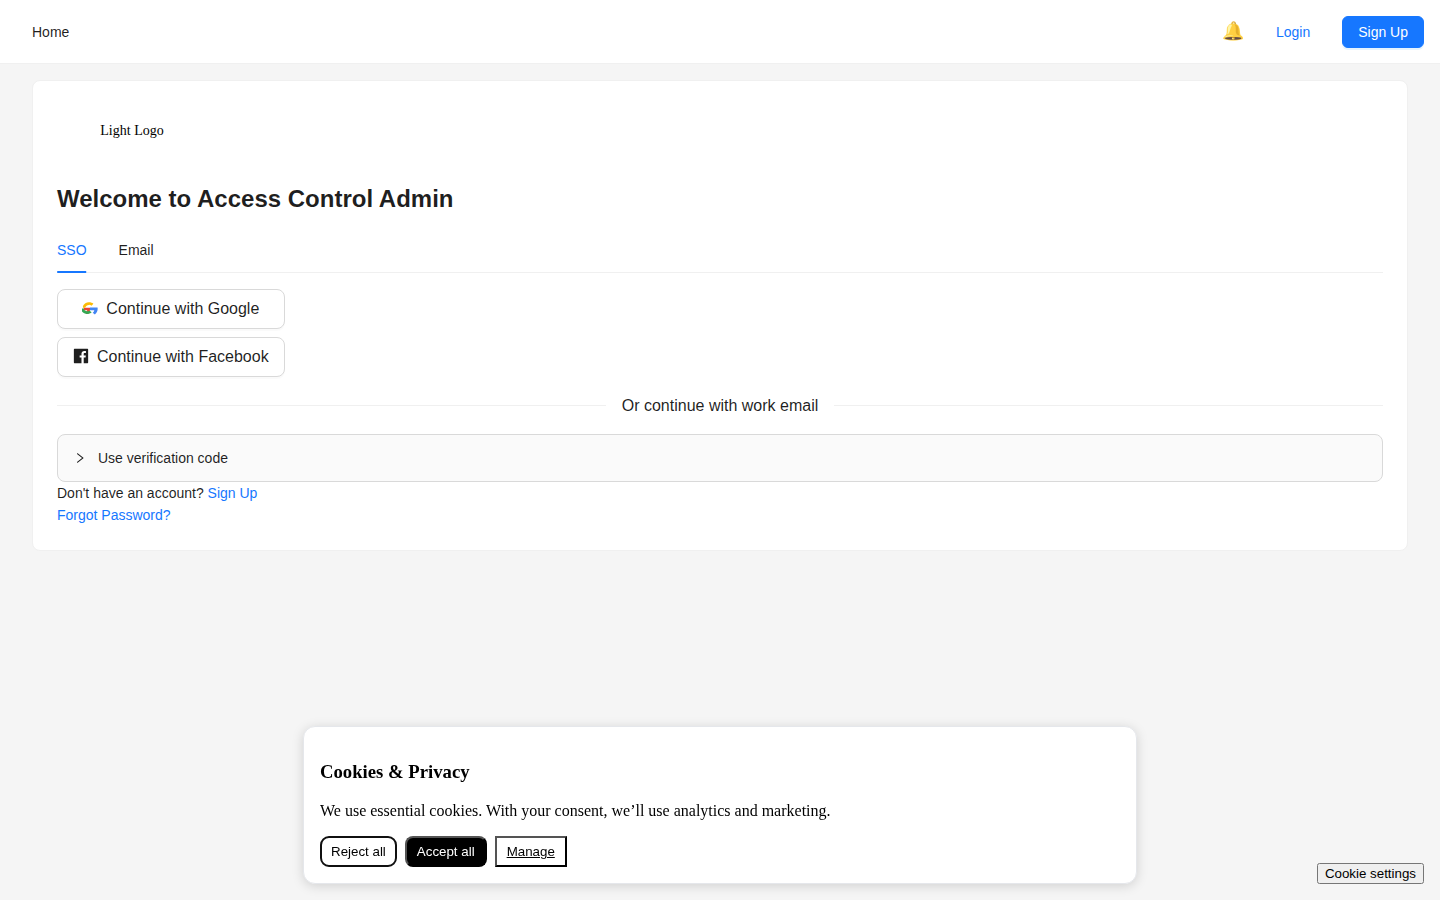Open the Sign Up link below the code field
This screenshot has height=900, width=1440.
(232, 493)
